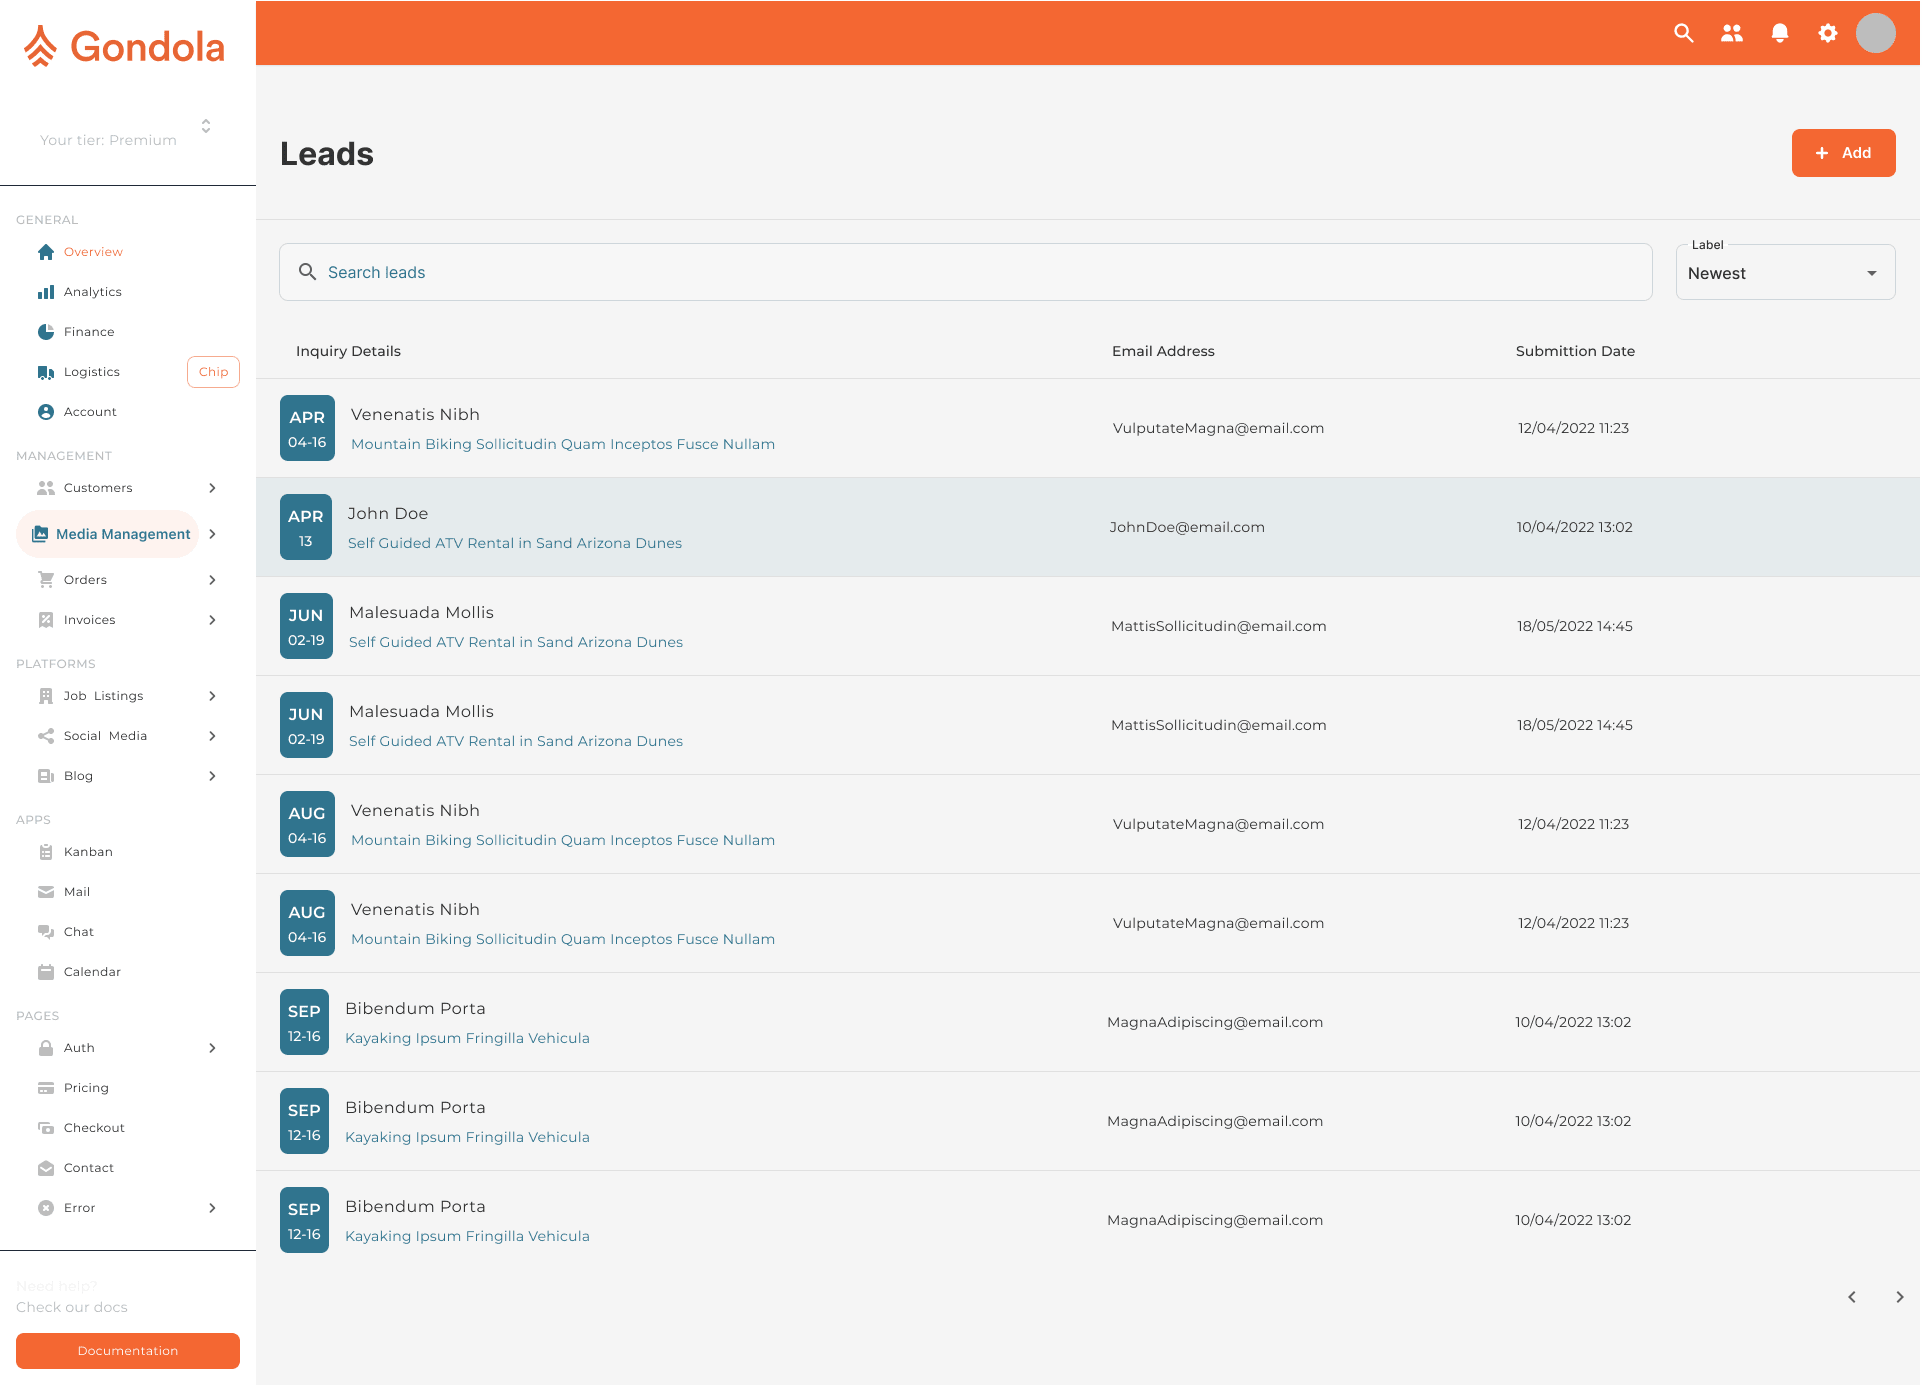Click the Blog newspaper icon

46,776
